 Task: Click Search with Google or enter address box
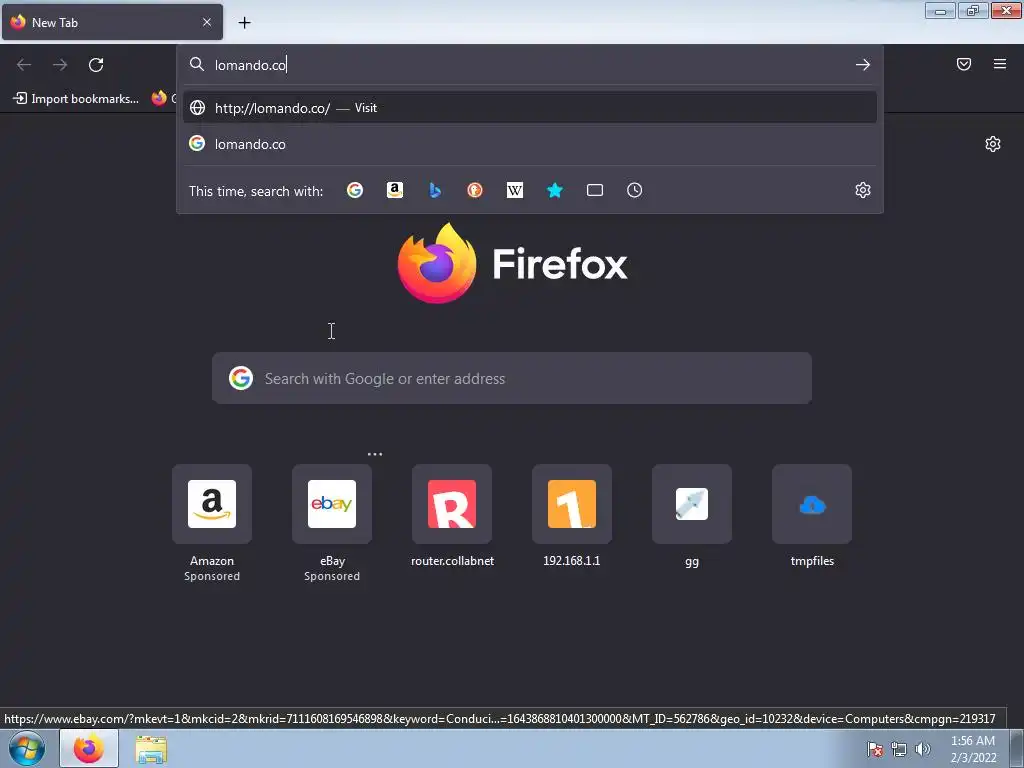pyautogui.click(x=512, y=378)
